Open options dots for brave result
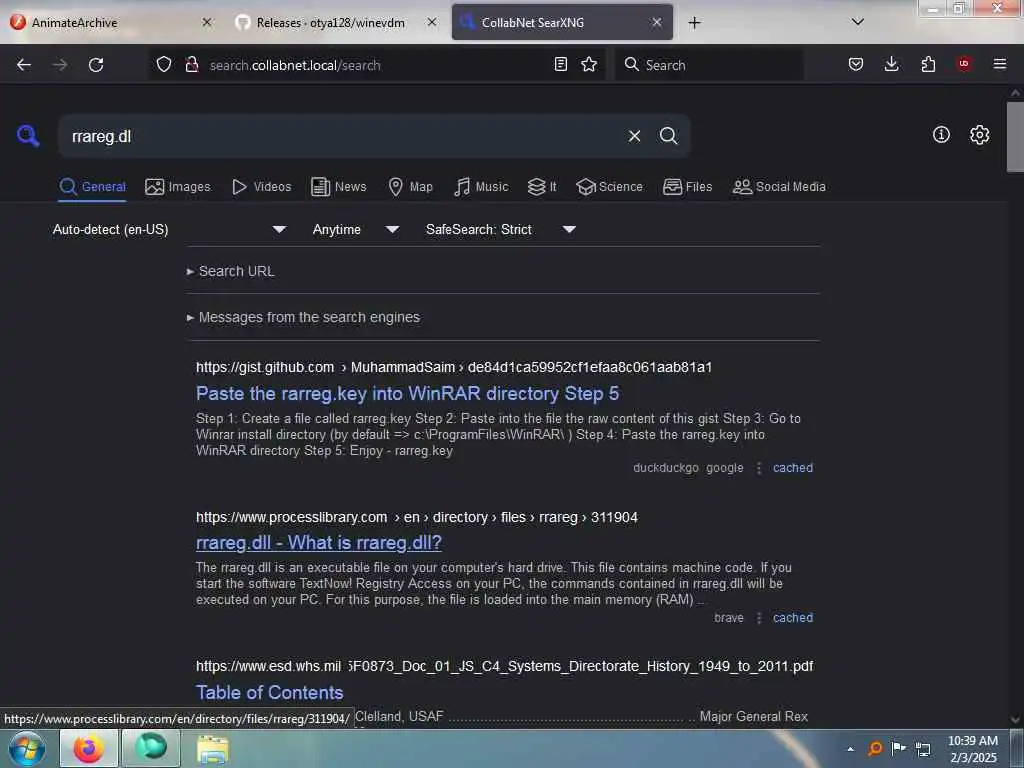The height and width of the screenshot is (768, 1024). (x=758, y=618)
